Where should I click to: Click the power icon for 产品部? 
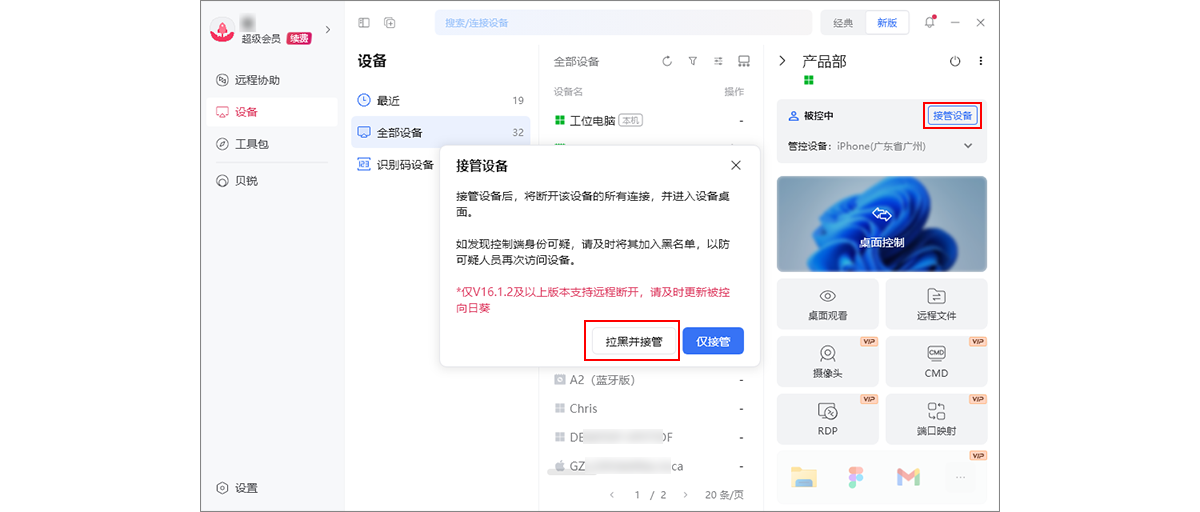pos(955,61)
